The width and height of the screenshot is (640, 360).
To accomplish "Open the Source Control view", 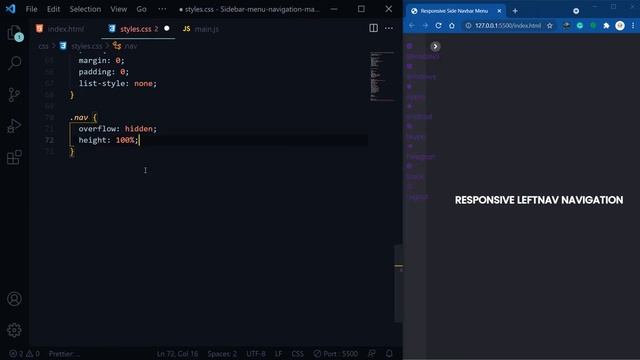I will (x=15, y=95).
